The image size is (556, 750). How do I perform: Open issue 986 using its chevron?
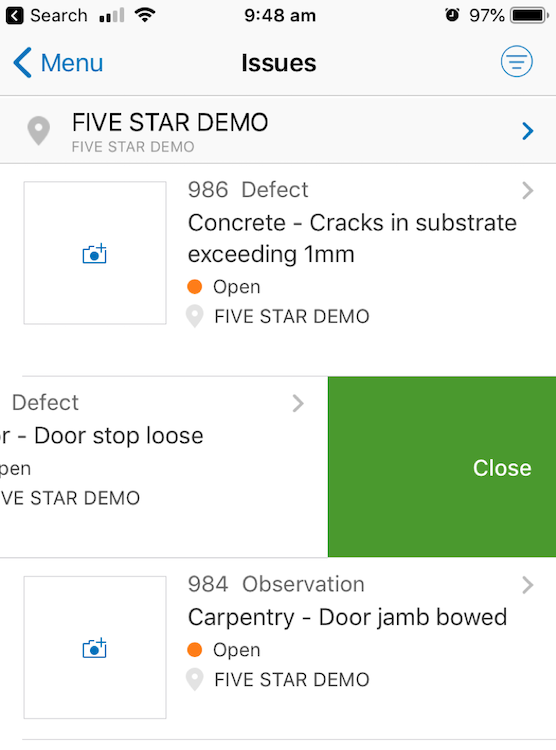[528, 190]
